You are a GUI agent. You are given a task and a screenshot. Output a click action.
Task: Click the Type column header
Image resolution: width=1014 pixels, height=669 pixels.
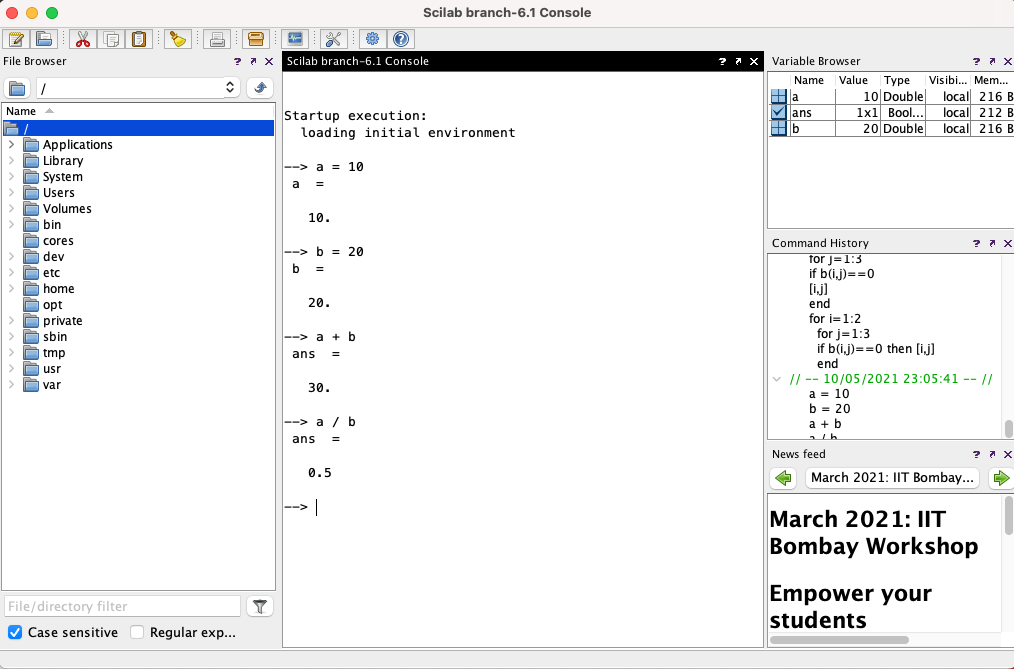pos(903,80)
